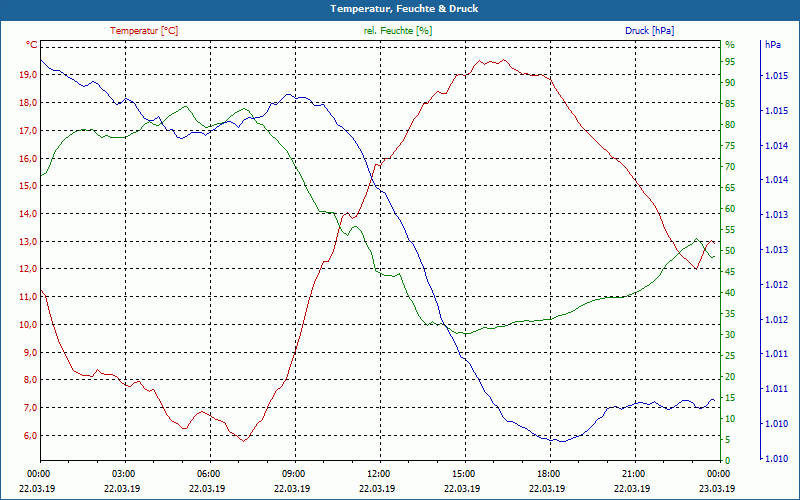Click the '60' humidity axis value
This screenshot has width=800, height=500.
pyautogui.click(x=730, y=209)
